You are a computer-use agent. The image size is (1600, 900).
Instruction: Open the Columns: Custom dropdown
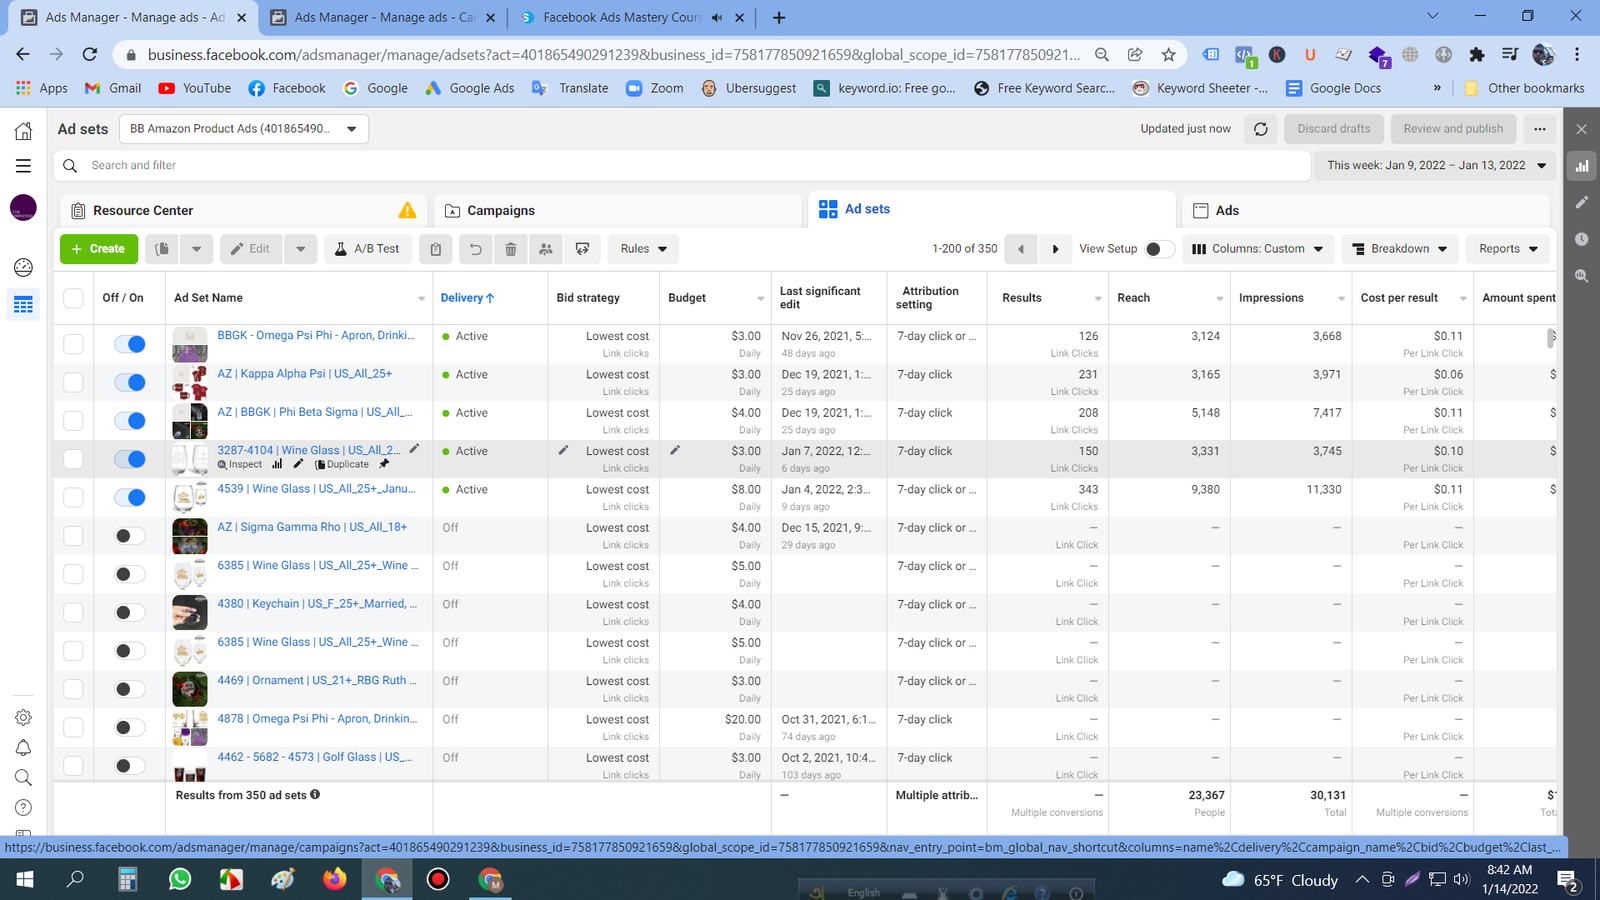point(1257,249)
